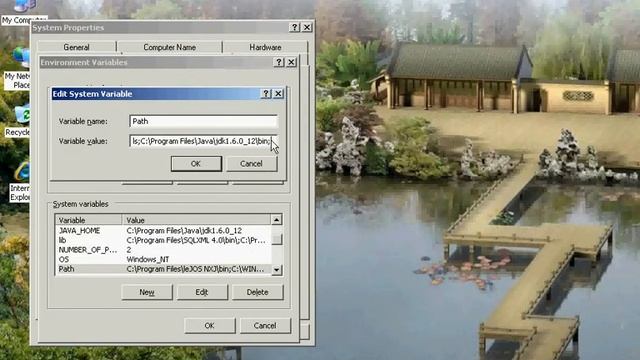Select the Internet Explorer desktop icon

click(x=20, y=182)
